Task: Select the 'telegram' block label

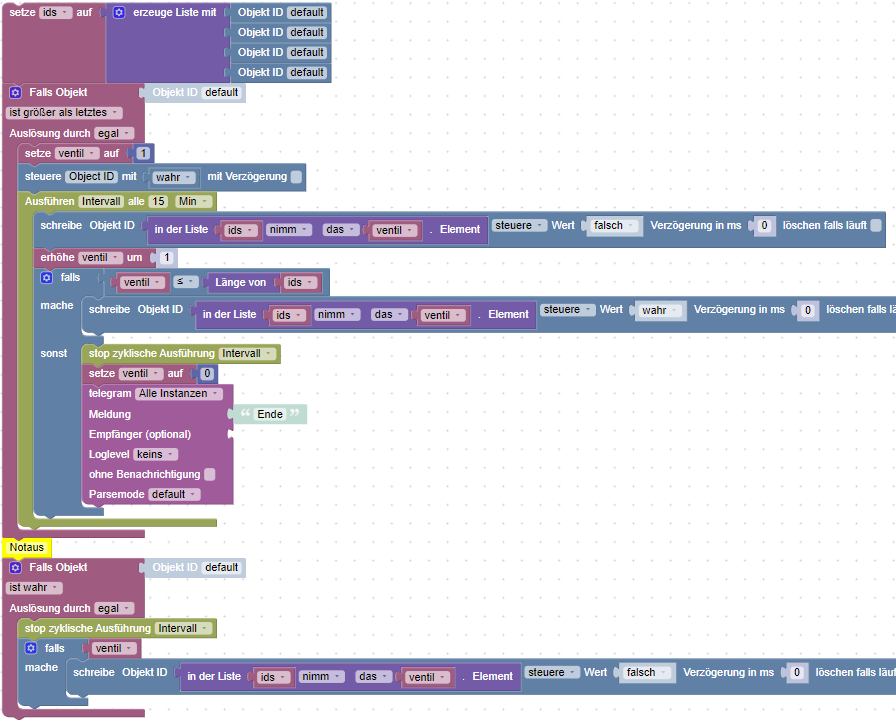Action: 110,394
